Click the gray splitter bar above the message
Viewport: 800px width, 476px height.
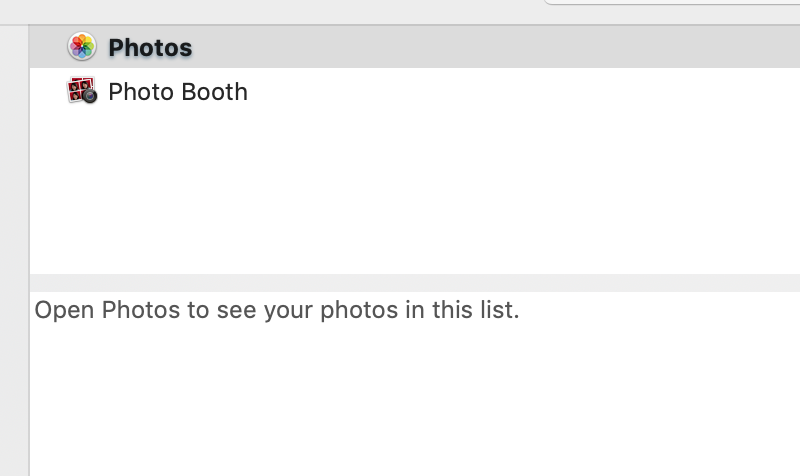415,283
